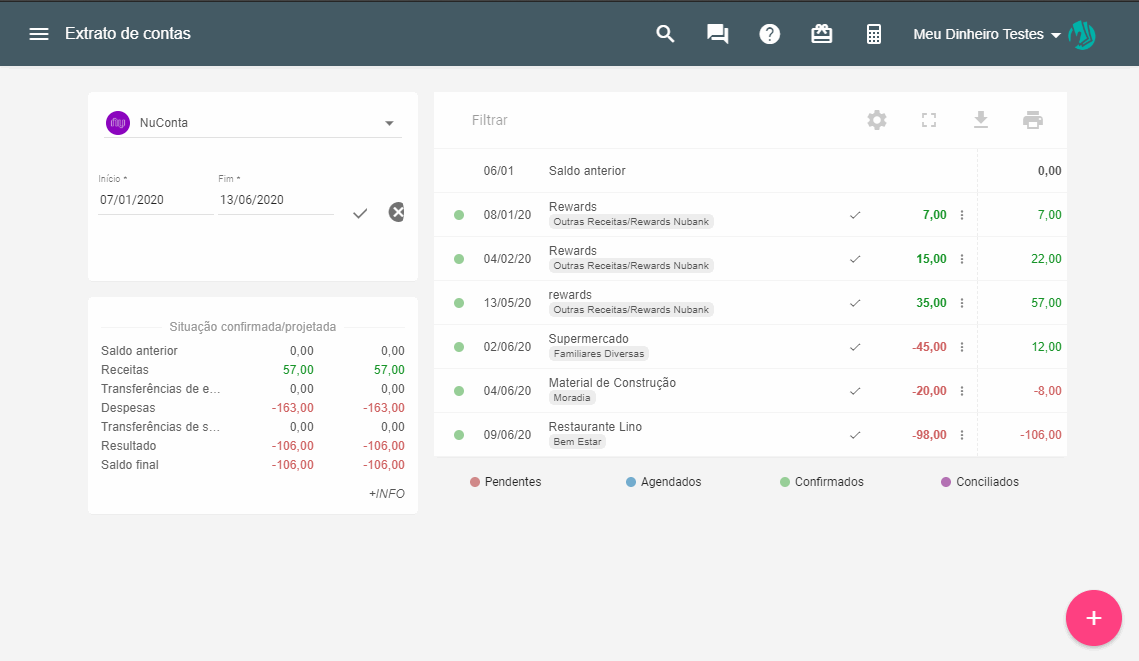Click the search magnifier icon

[665, 34]
